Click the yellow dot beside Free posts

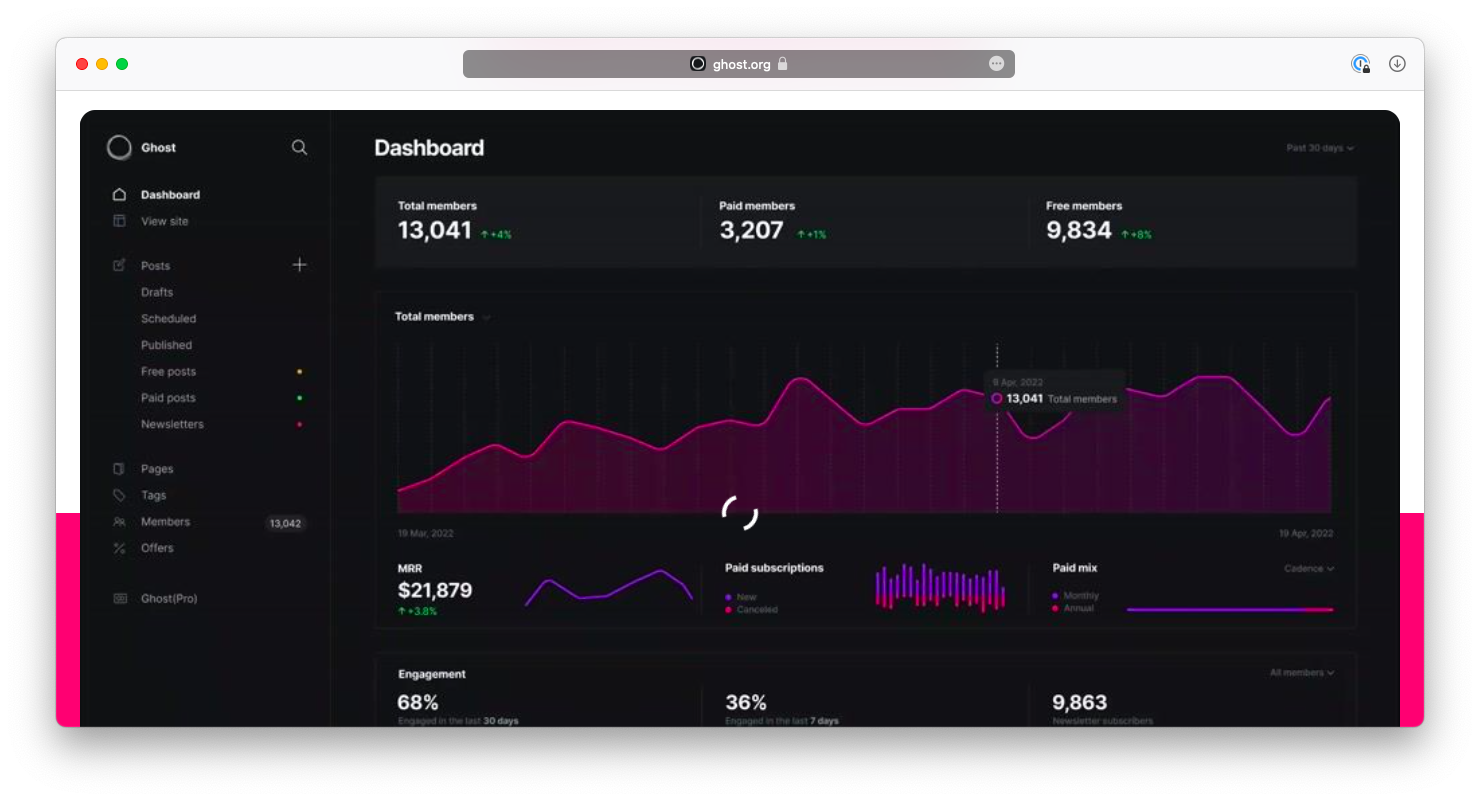click(299, 372)
